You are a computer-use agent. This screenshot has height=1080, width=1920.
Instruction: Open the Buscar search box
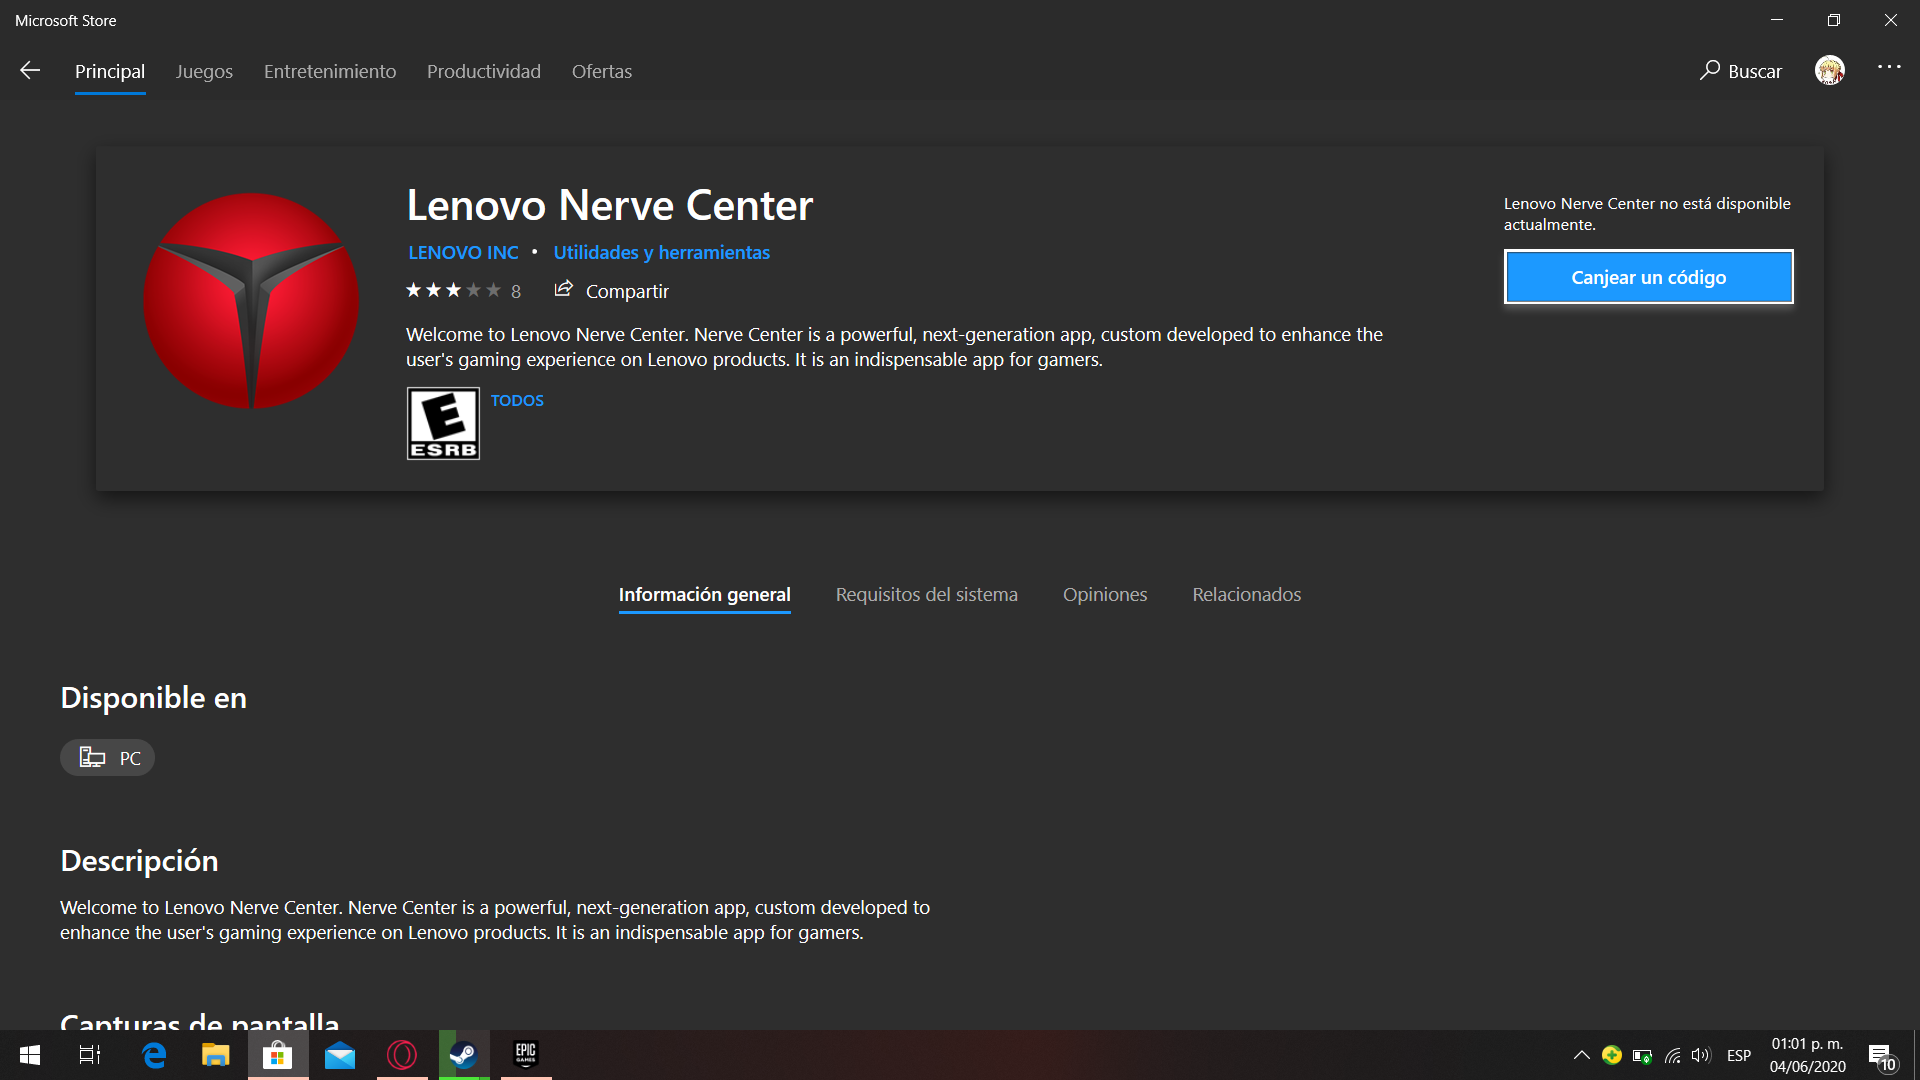click(x=1741, y=71)
